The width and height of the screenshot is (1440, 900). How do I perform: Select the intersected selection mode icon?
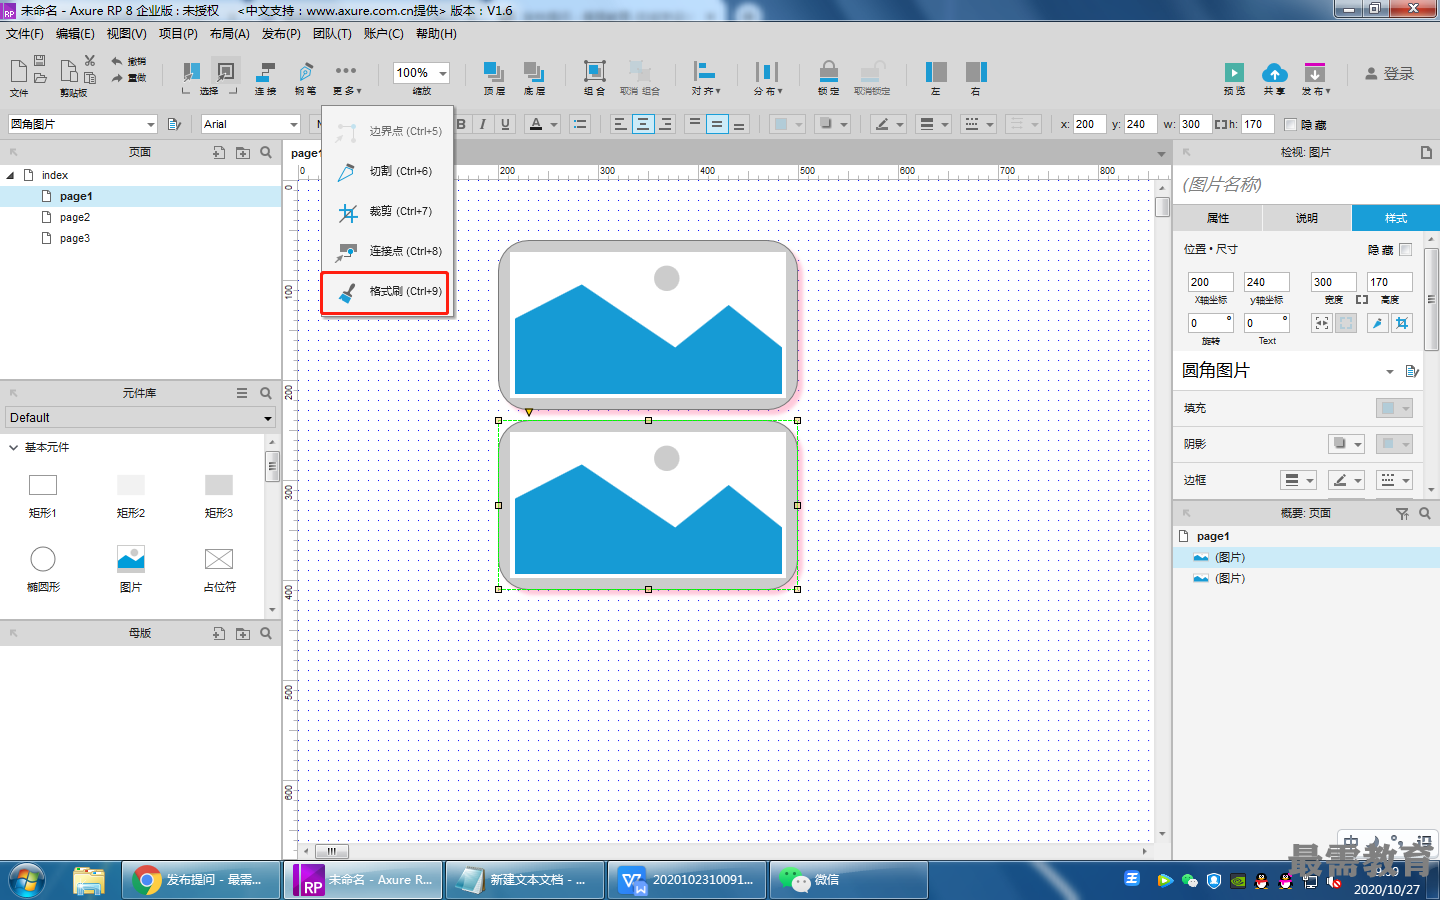tap(190, 72)
